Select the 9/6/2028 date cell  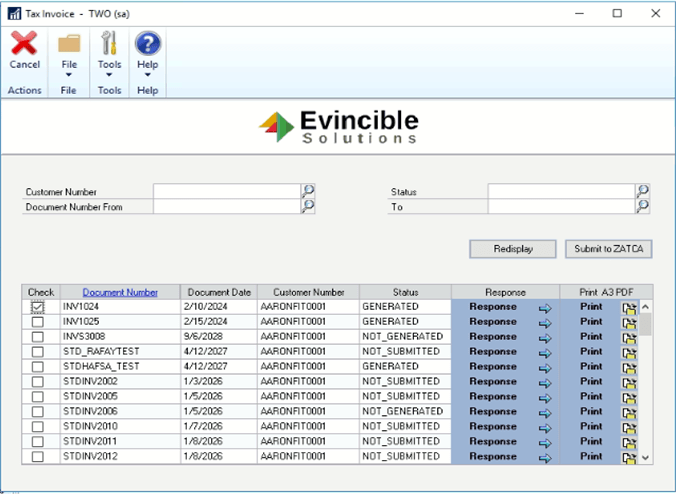219,337
